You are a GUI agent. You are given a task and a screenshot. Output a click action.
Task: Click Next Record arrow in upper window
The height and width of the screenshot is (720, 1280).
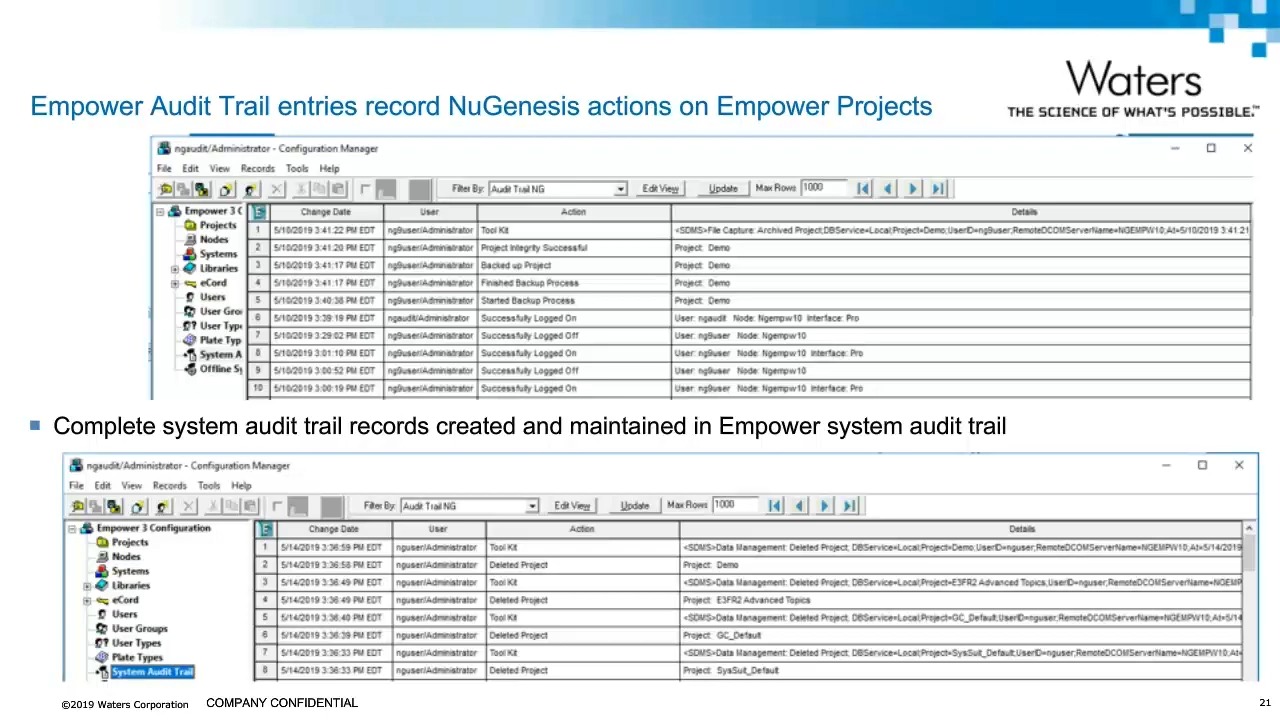pyautogui.click(x=913, y=188)
